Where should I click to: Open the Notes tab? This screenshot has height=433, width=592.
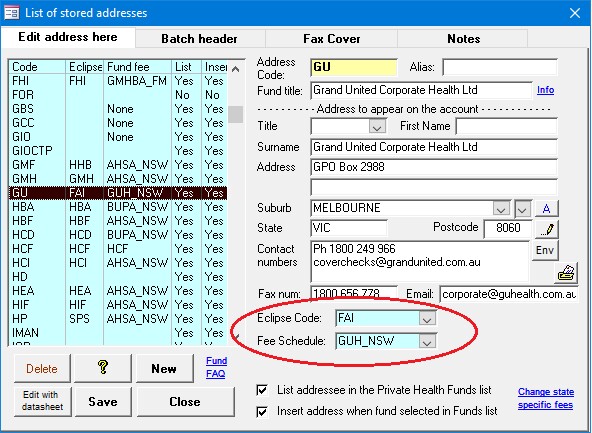click(x=463, y=39)
